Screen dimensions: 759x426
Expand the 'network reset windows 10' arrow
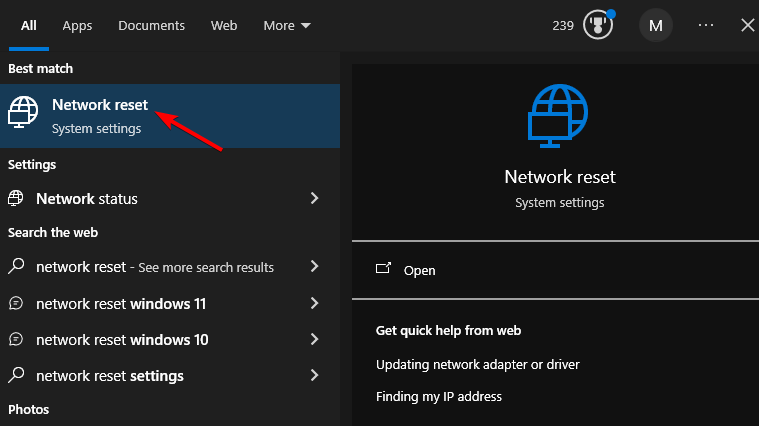click(315, 339)
